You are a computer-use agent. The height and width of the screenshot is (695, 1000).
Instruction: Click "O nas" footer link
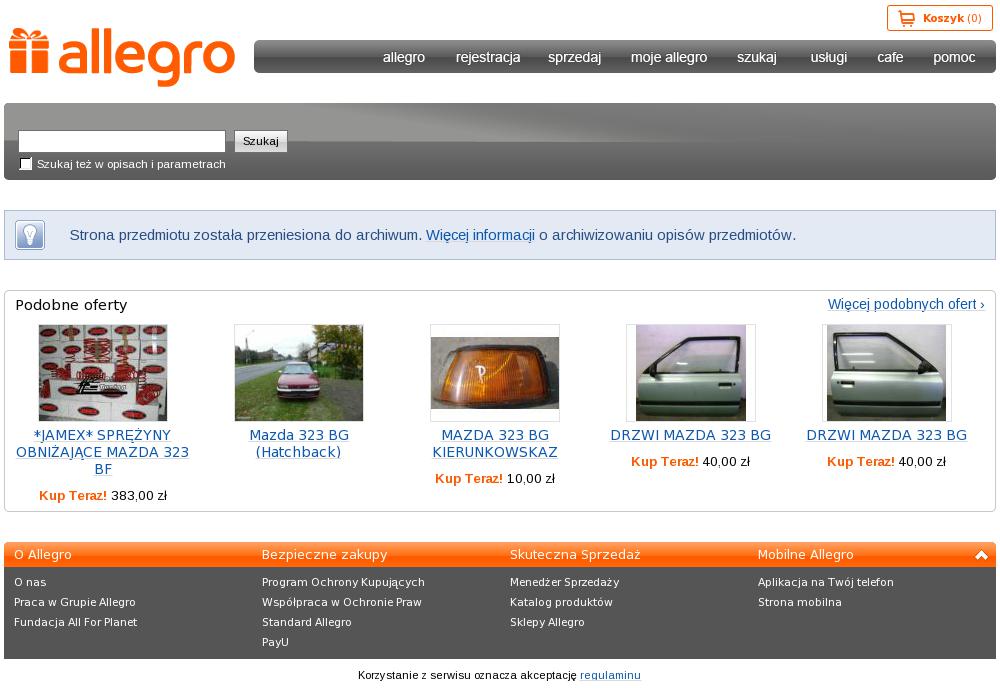pos(30,582)
